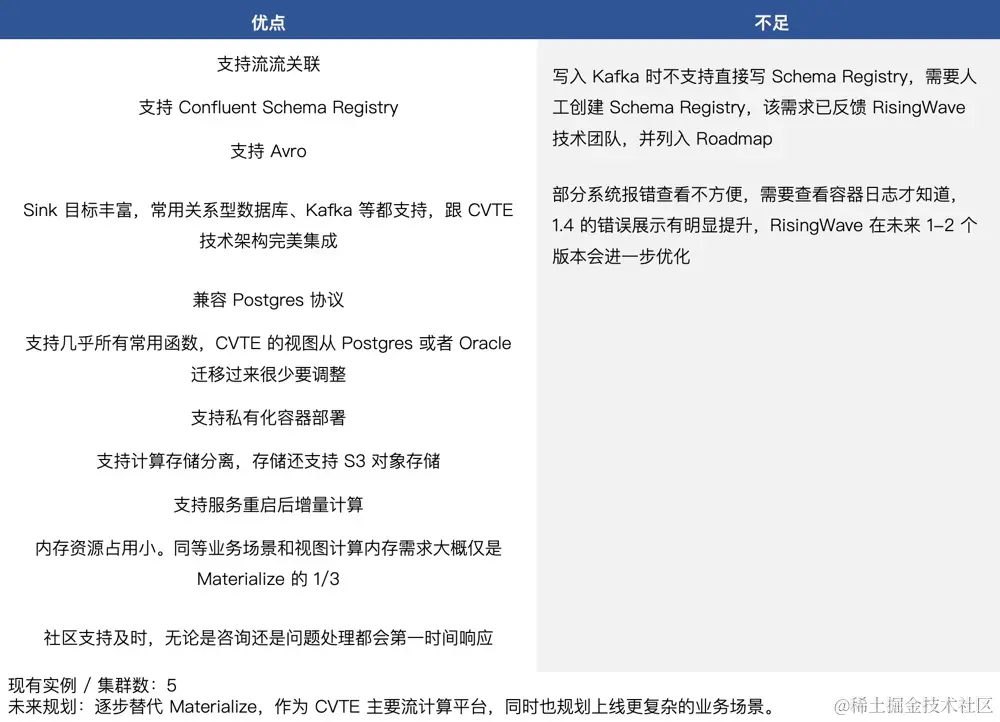Viewport: 1000px width, 722px height.
Task: Select the 支持流流关联 table row
Action: (x=268, y=63)
